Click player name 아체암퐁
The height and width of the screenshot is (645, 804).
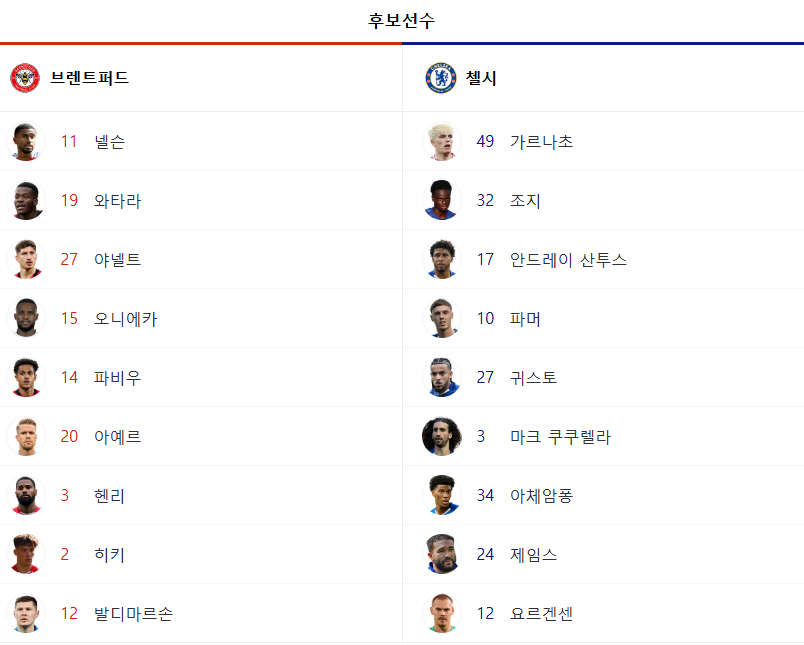[541, 495]
